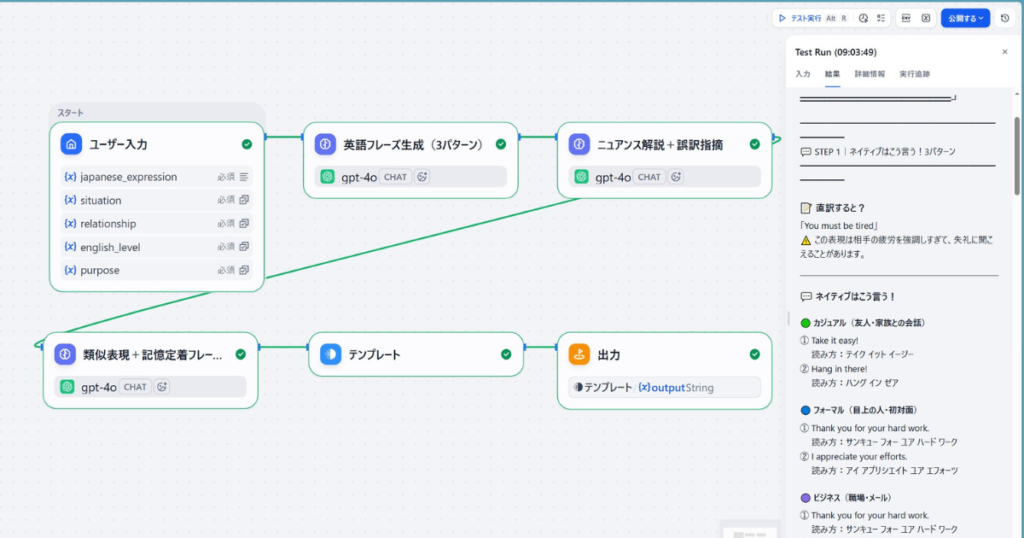
Task: Select the ユーザー入力 home start node icon
Action: coord(71,144)
